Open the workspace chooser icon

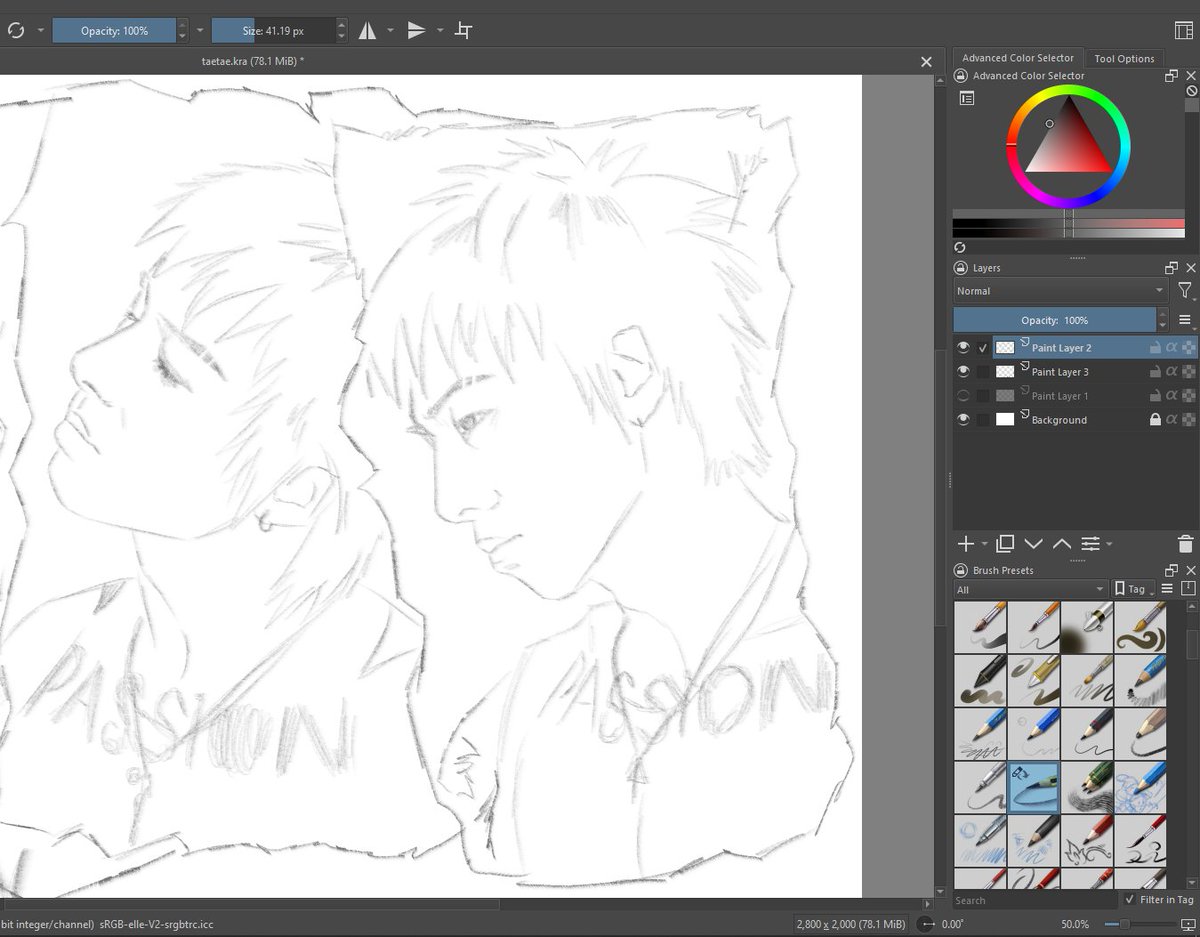pyautogui.click(x=1184, y=30)
